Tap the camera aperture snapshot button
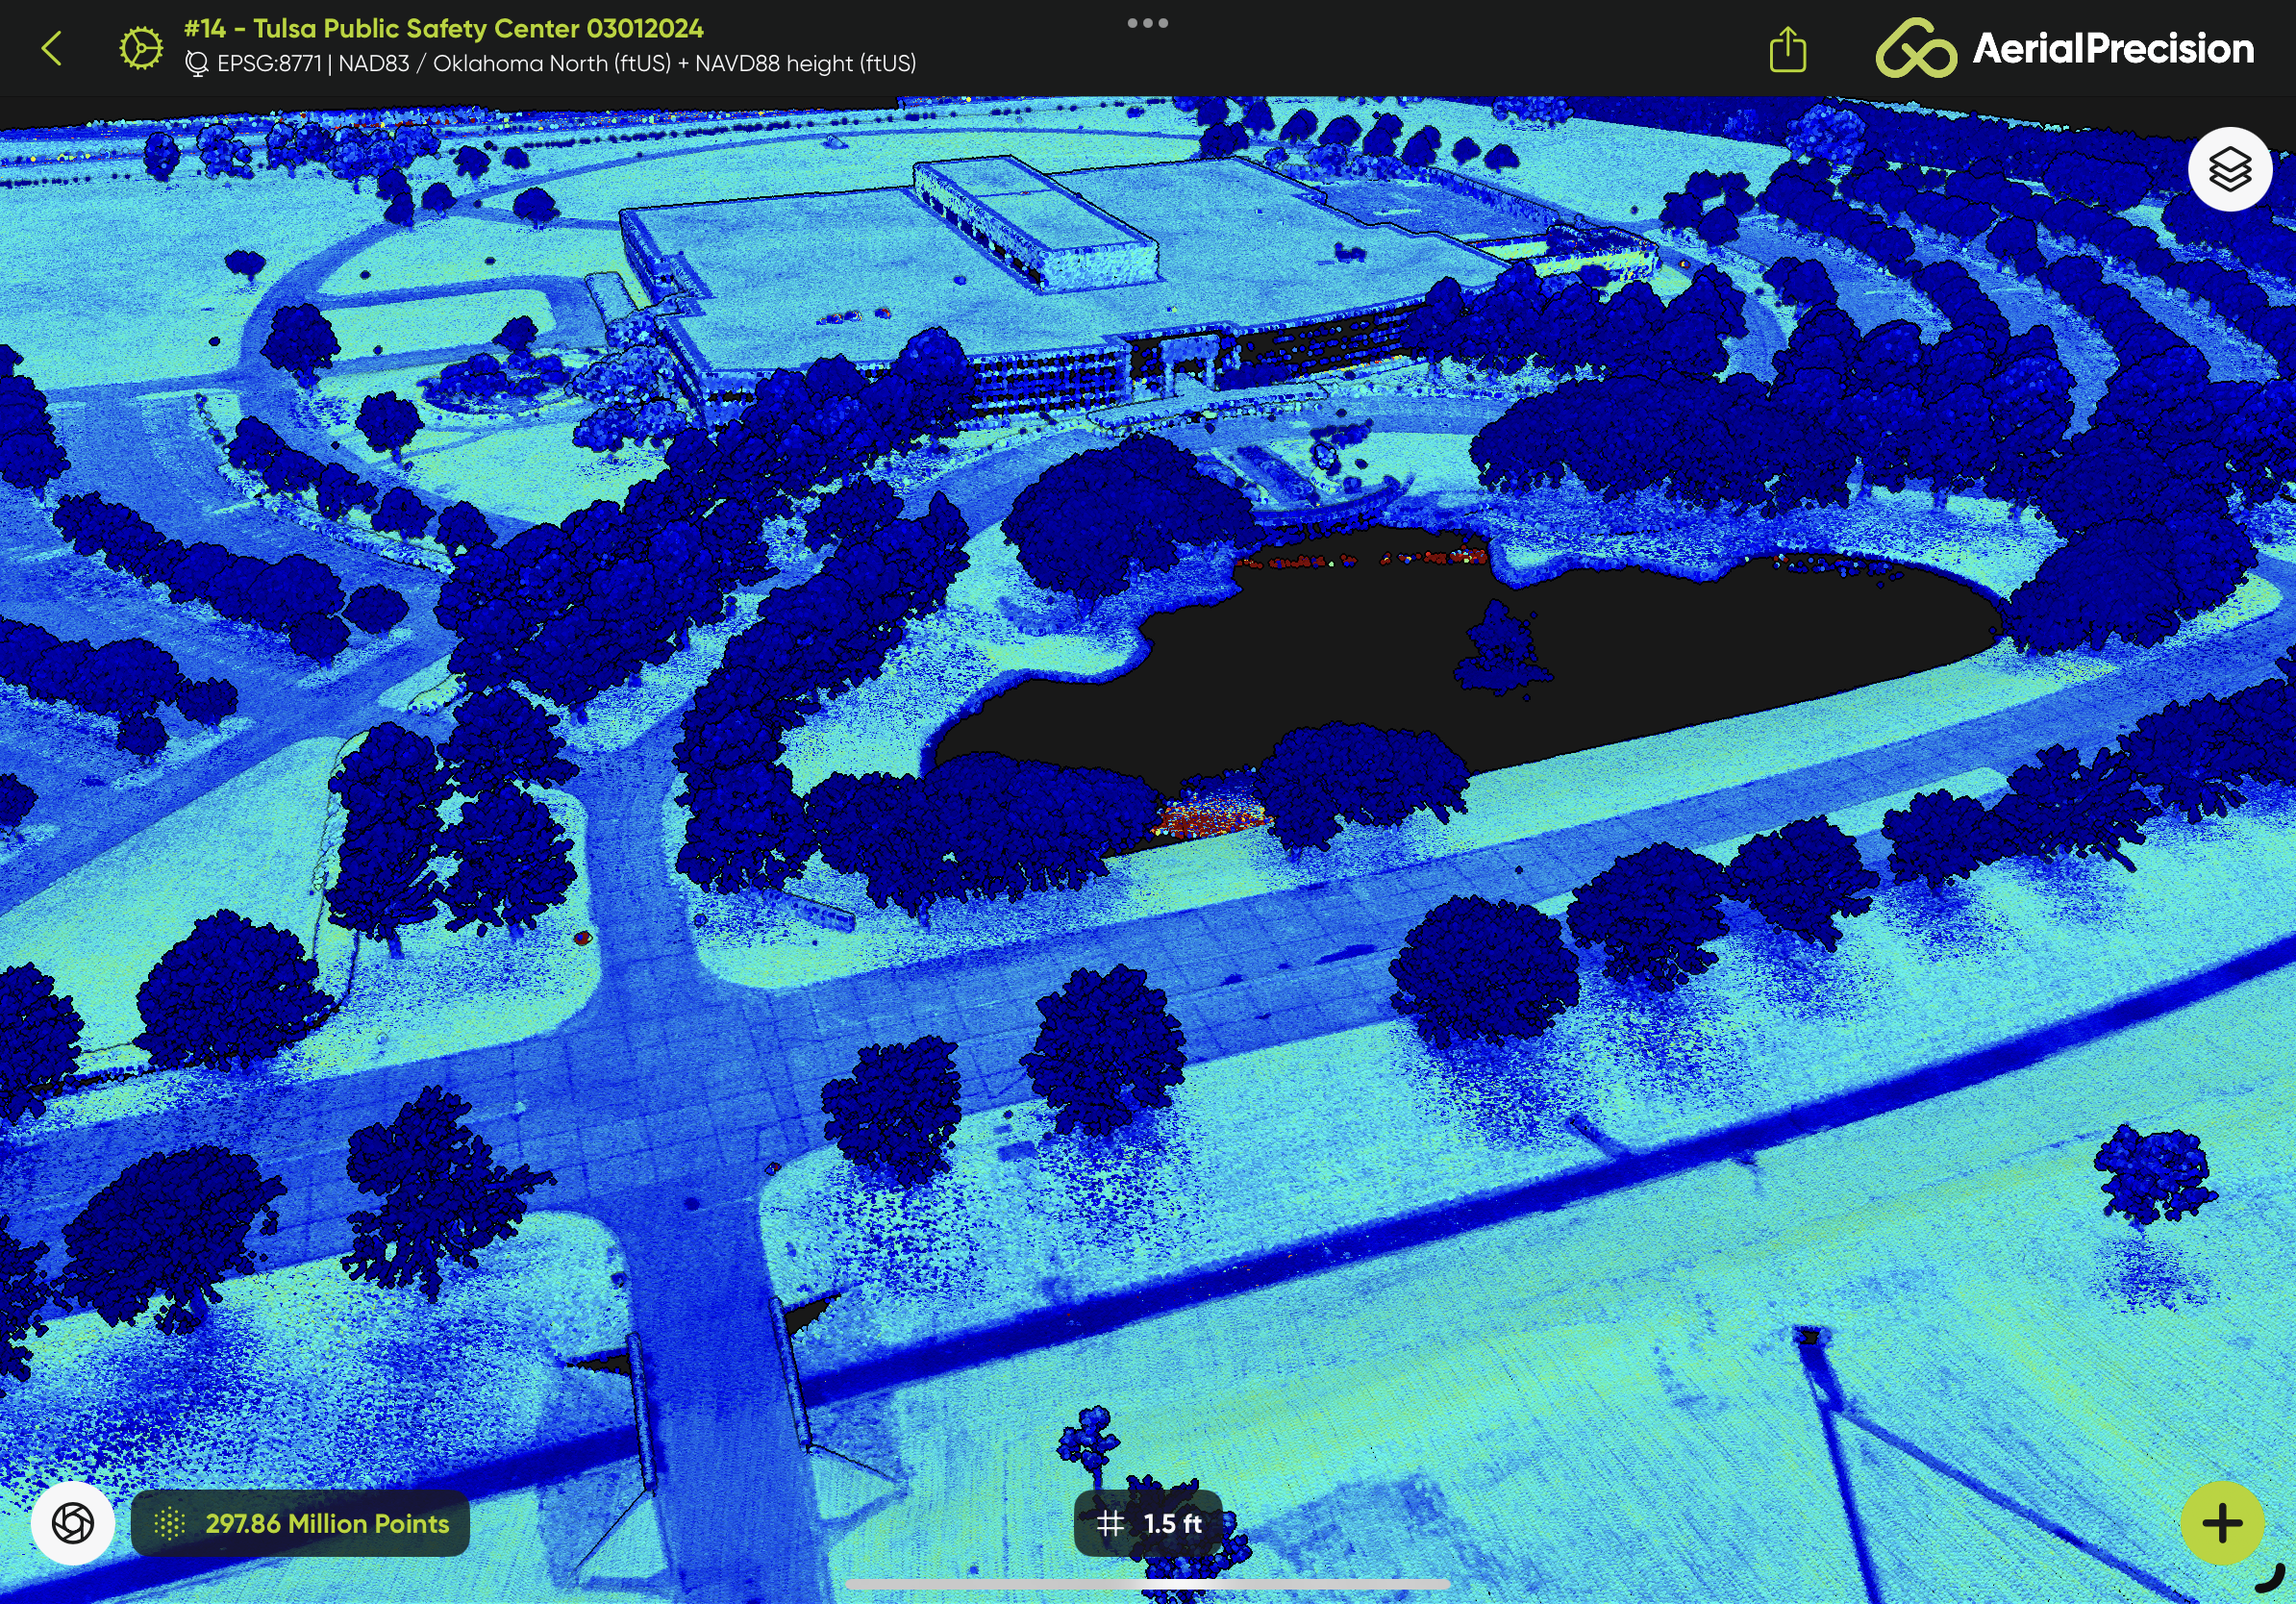This screenshot has width=2296, height=1604. [73, 1523]
